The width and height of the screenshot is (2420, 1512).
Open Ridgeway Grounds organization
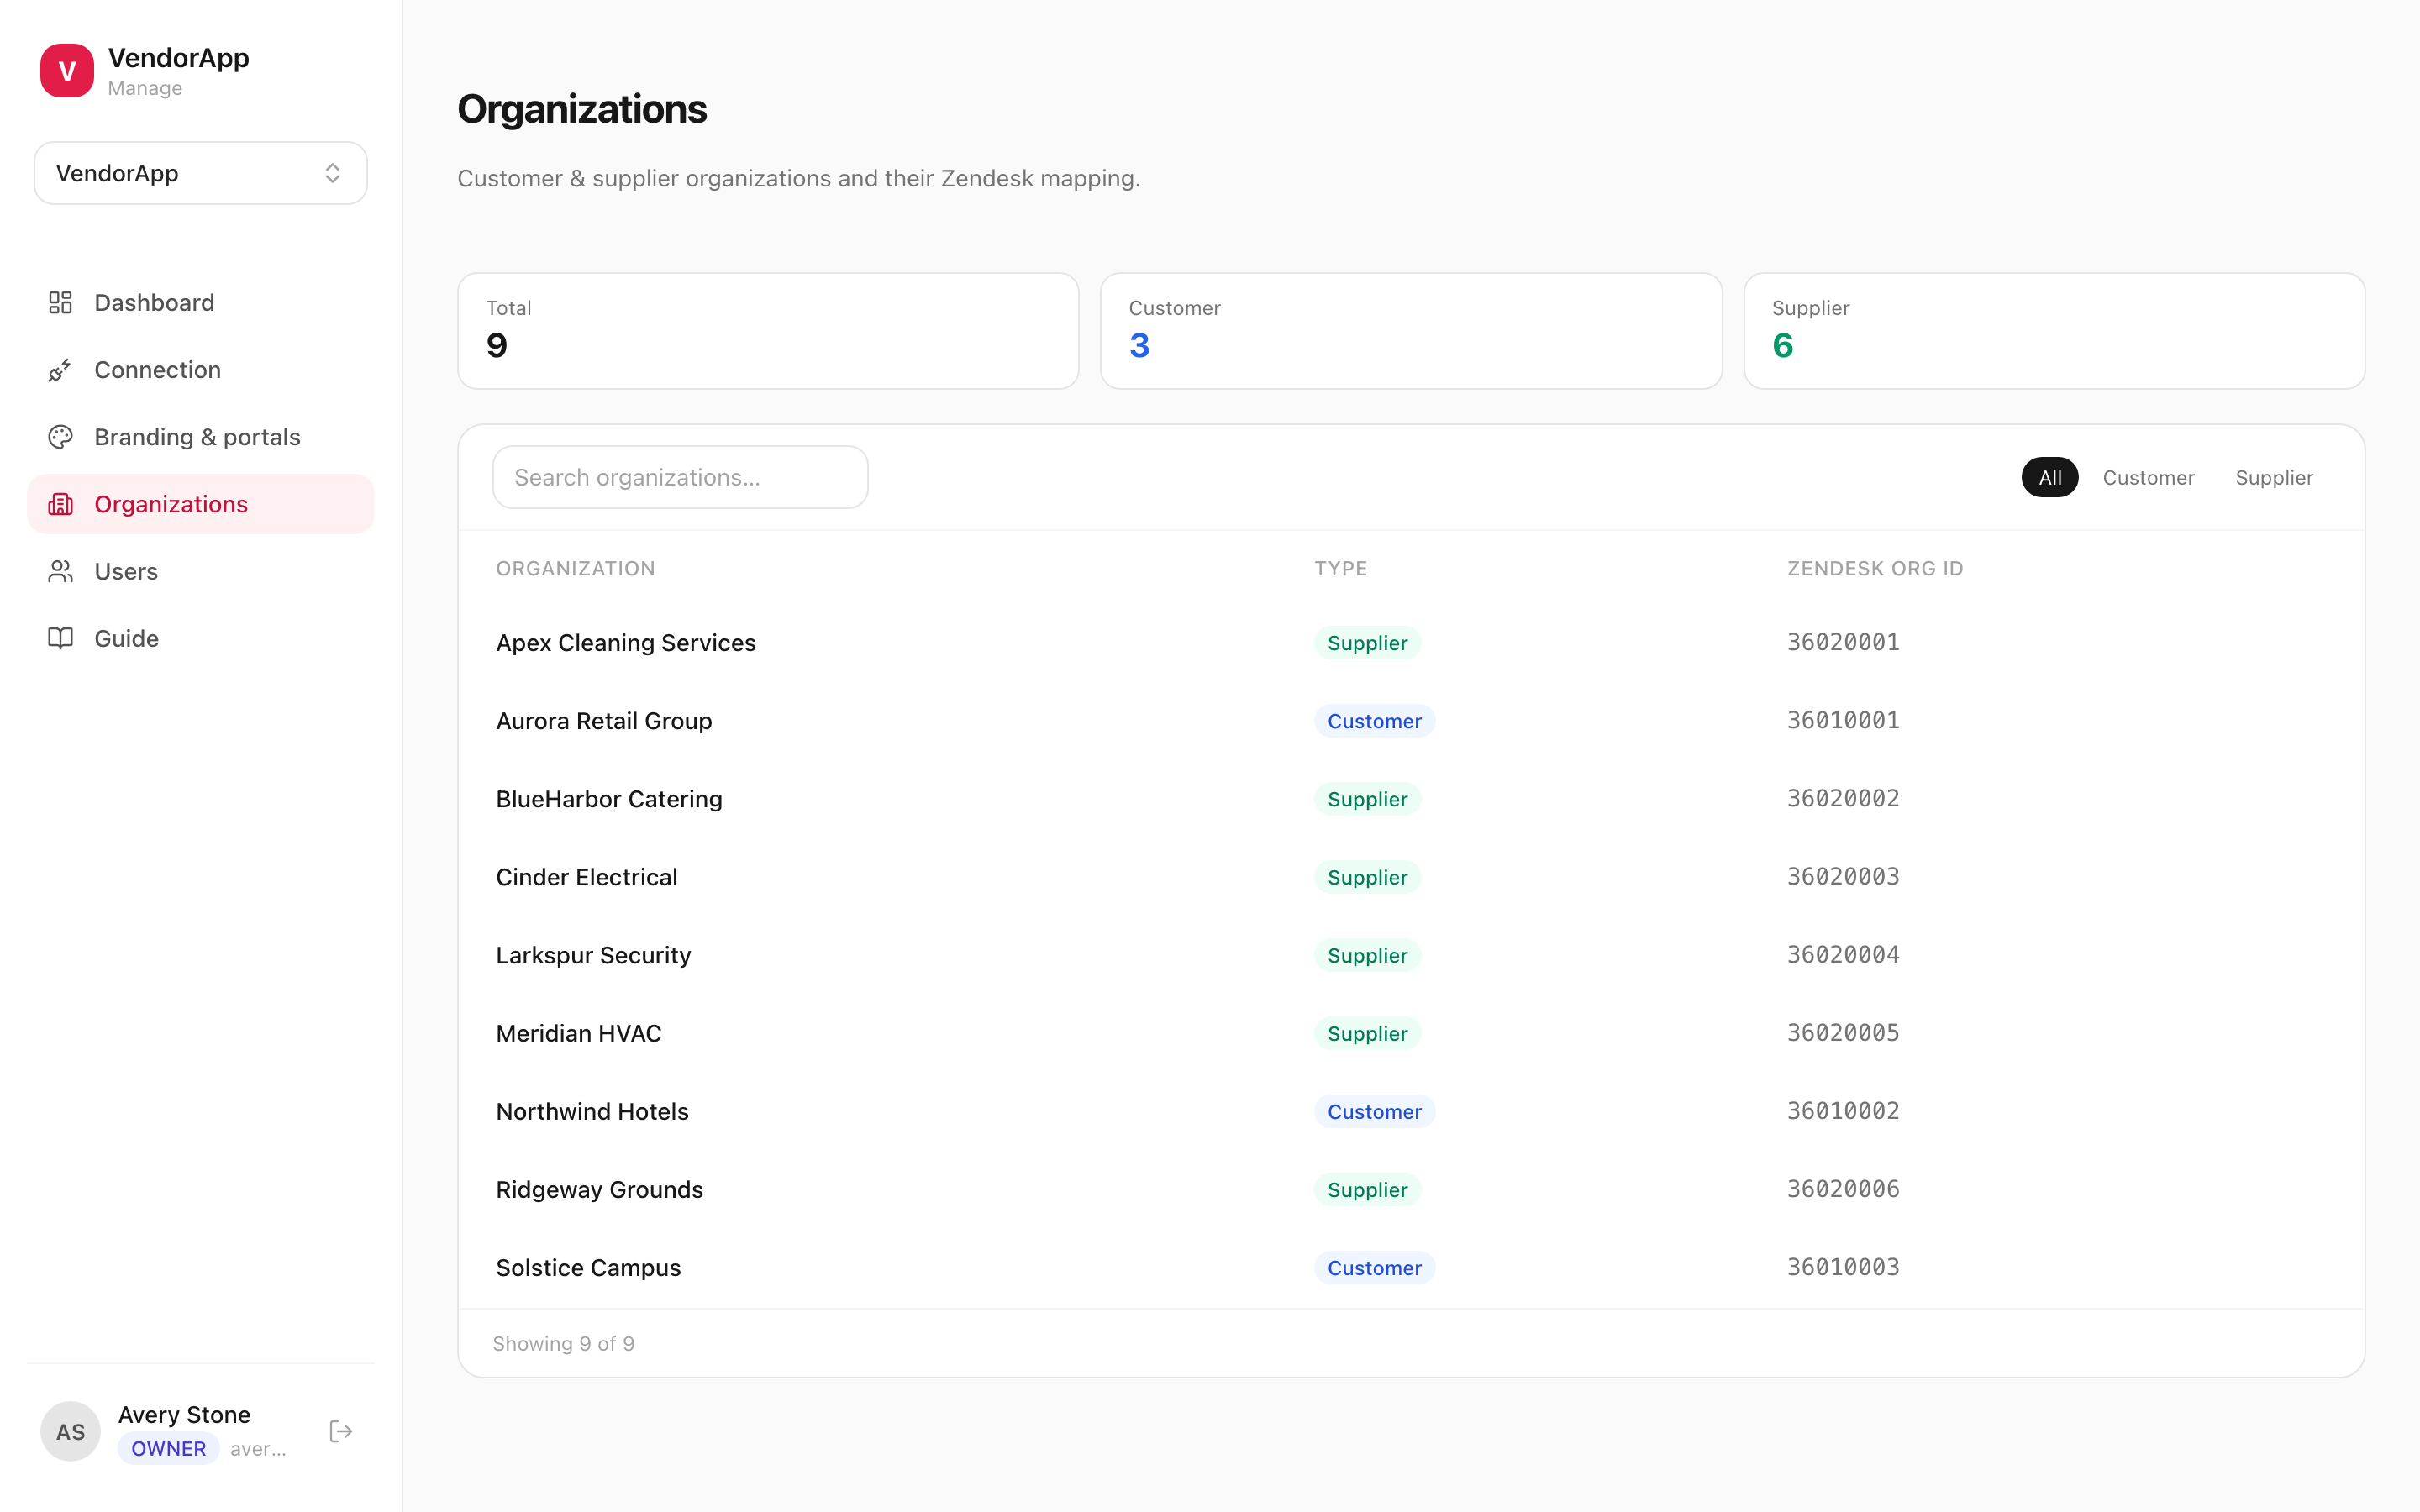click(599, 1189)
